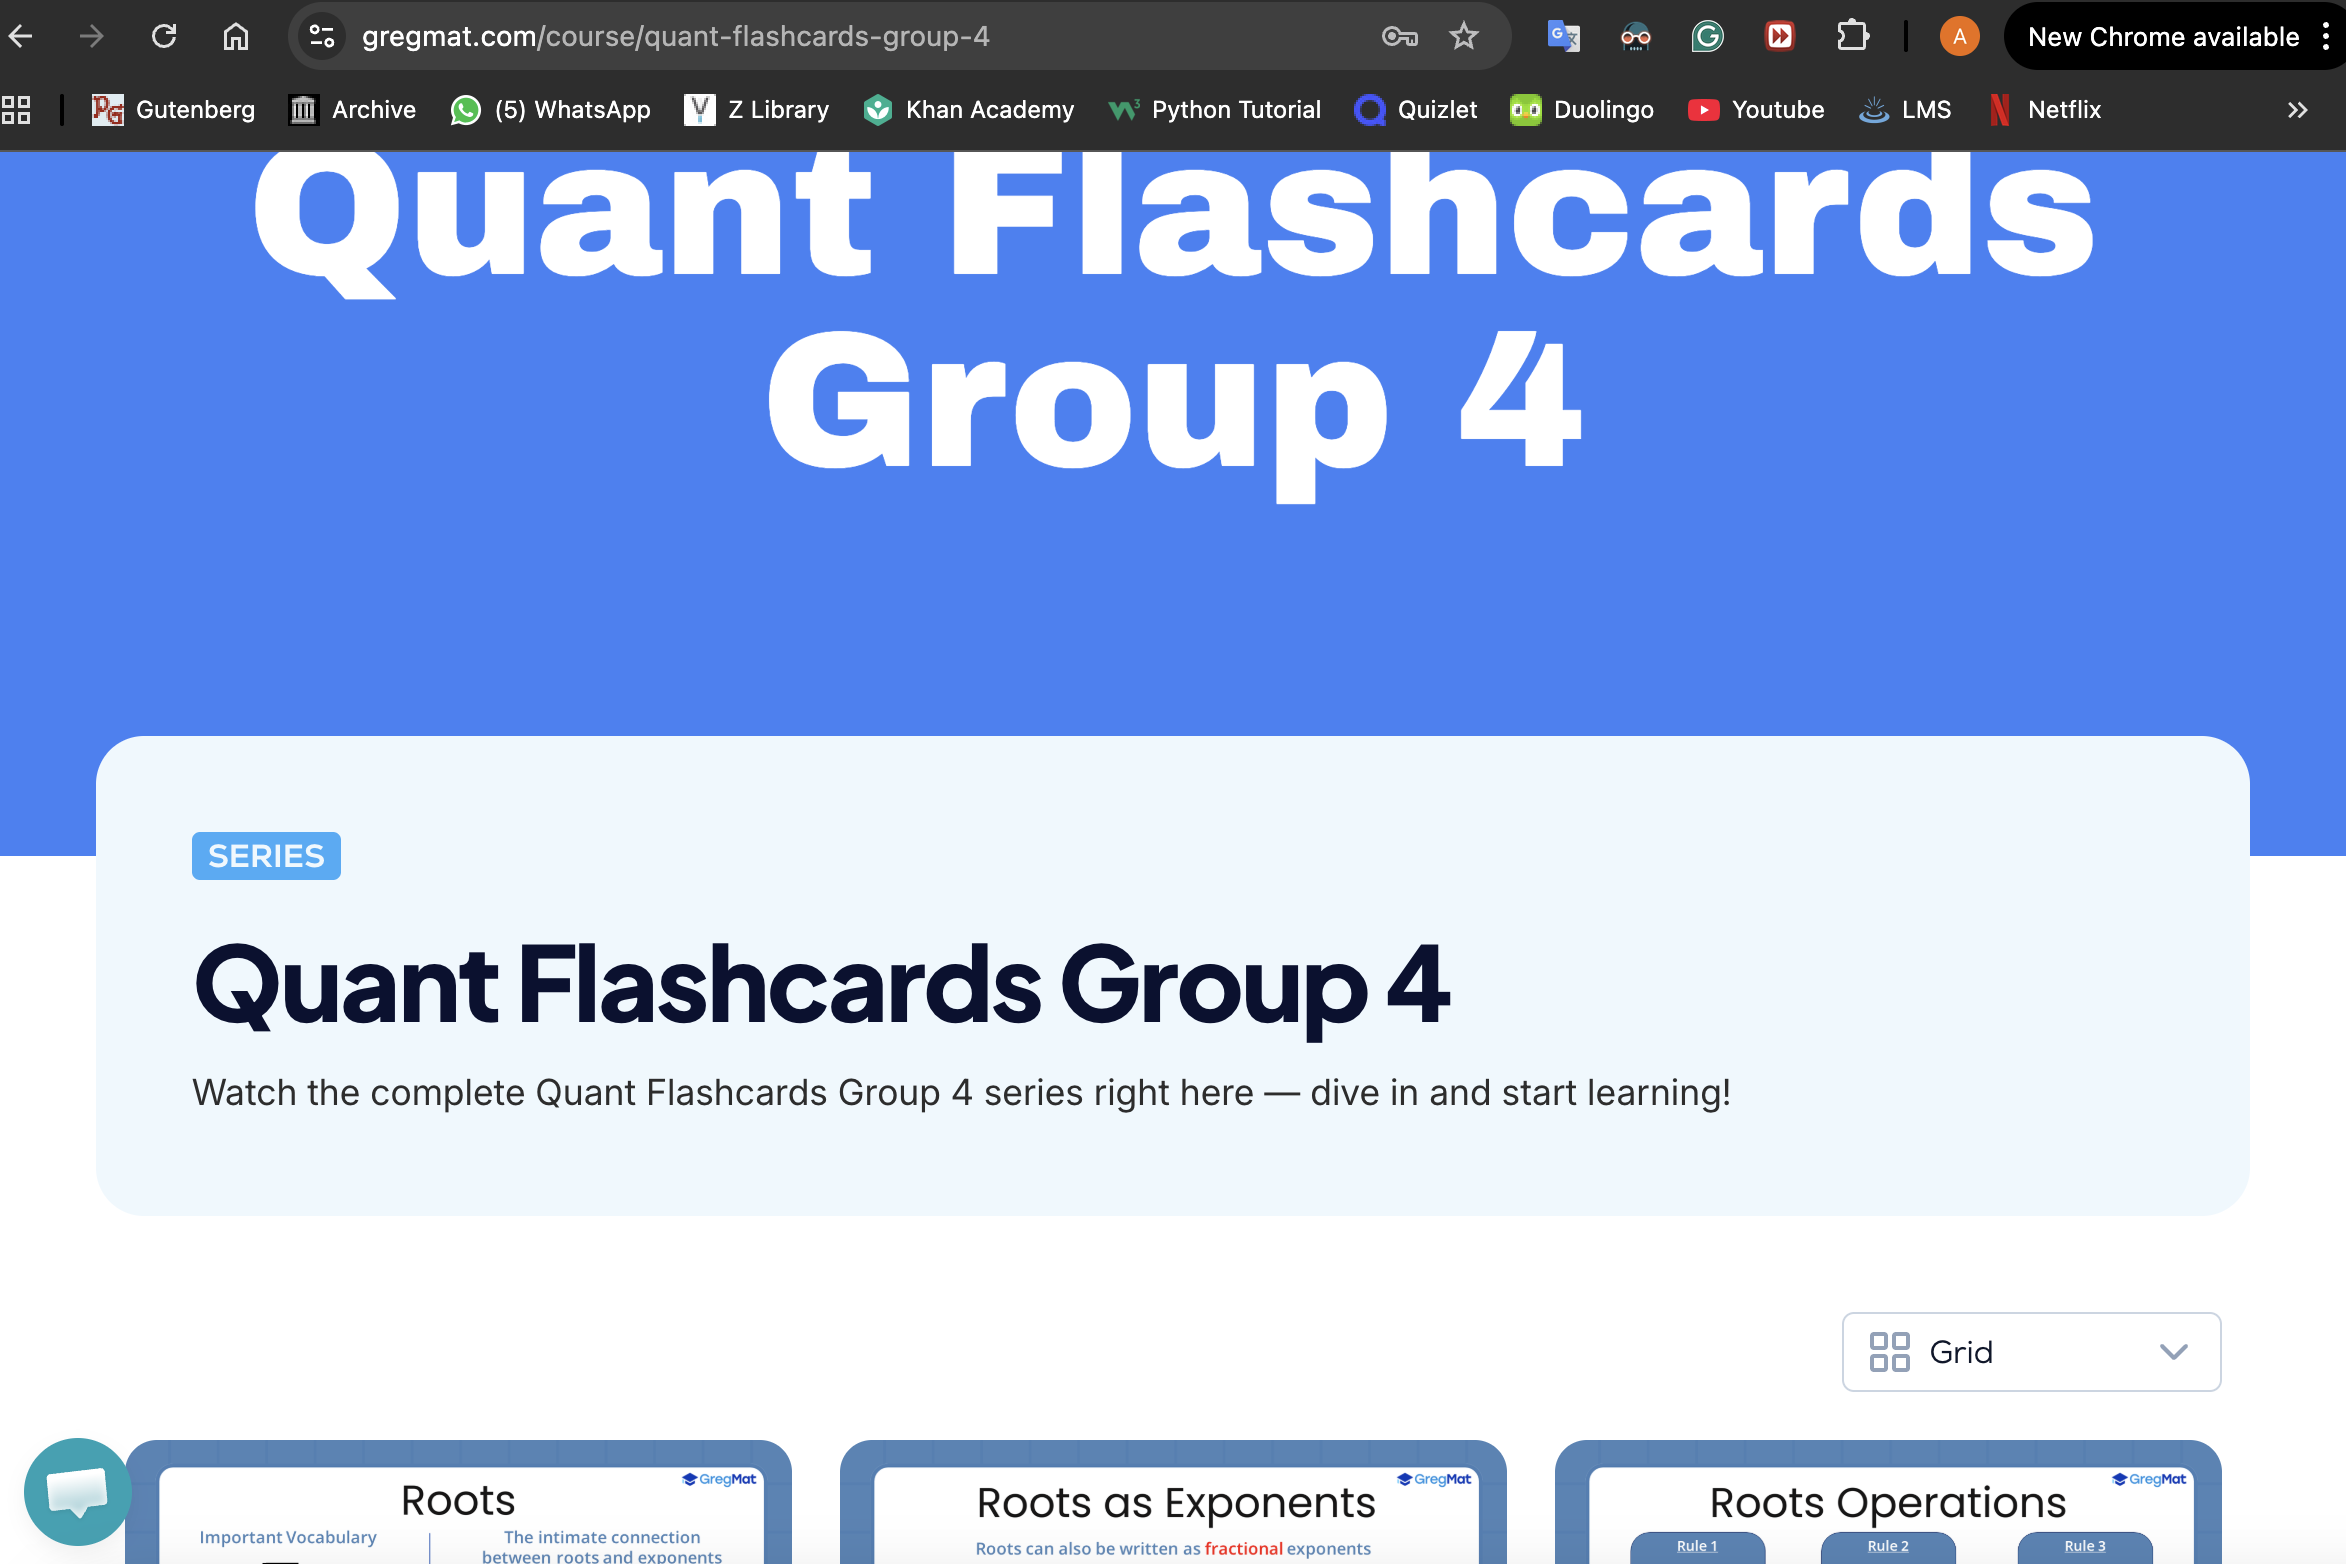Open the site information icon in the address bar
2346x1564 pixels.
[322, 37]
